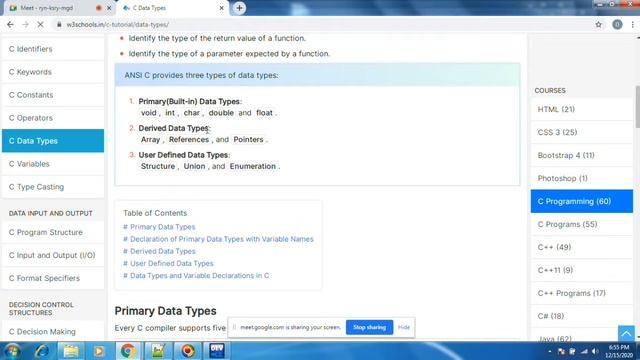
Task: Click Stop sharing in the Meet banner
Action: (369, 327)
